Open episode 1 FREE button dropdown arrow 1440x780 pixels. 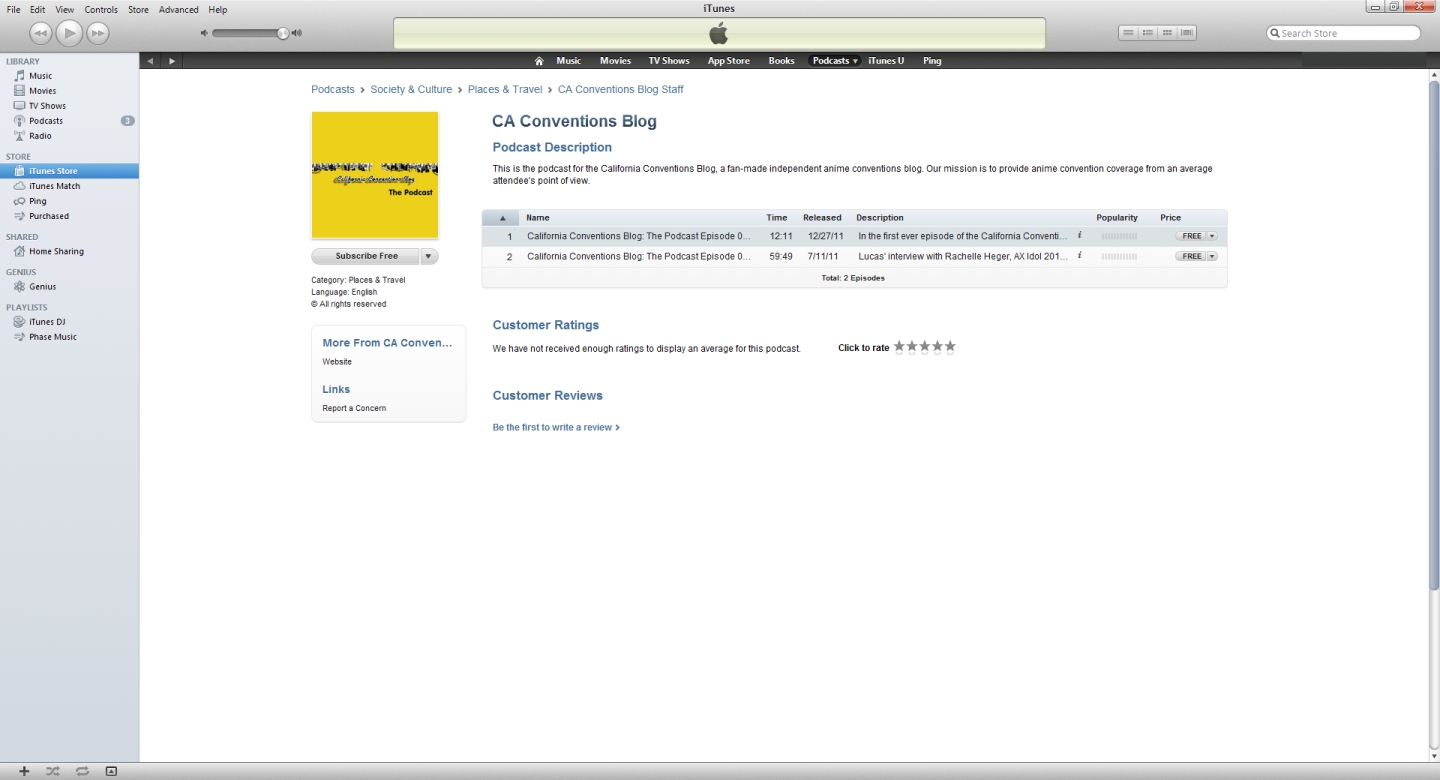click(x=1212, y=237)
